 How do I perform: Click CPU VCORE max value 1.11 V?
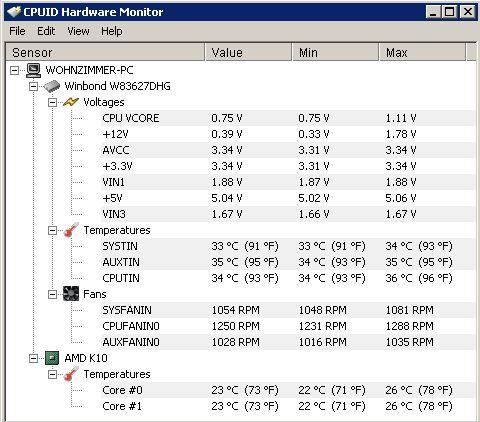click(x=401, y=118)
